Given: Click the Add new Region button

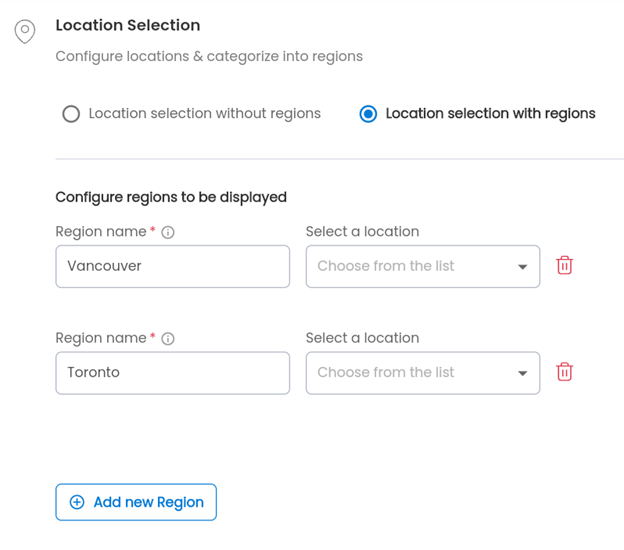Looking at the screenshot, I should pos(136,502).
